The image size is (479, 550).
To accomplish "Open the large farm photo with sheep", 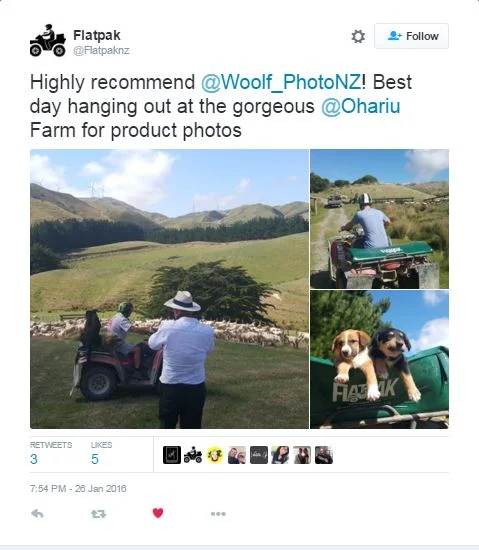I will pyautogui.click(x=169, y=289).
